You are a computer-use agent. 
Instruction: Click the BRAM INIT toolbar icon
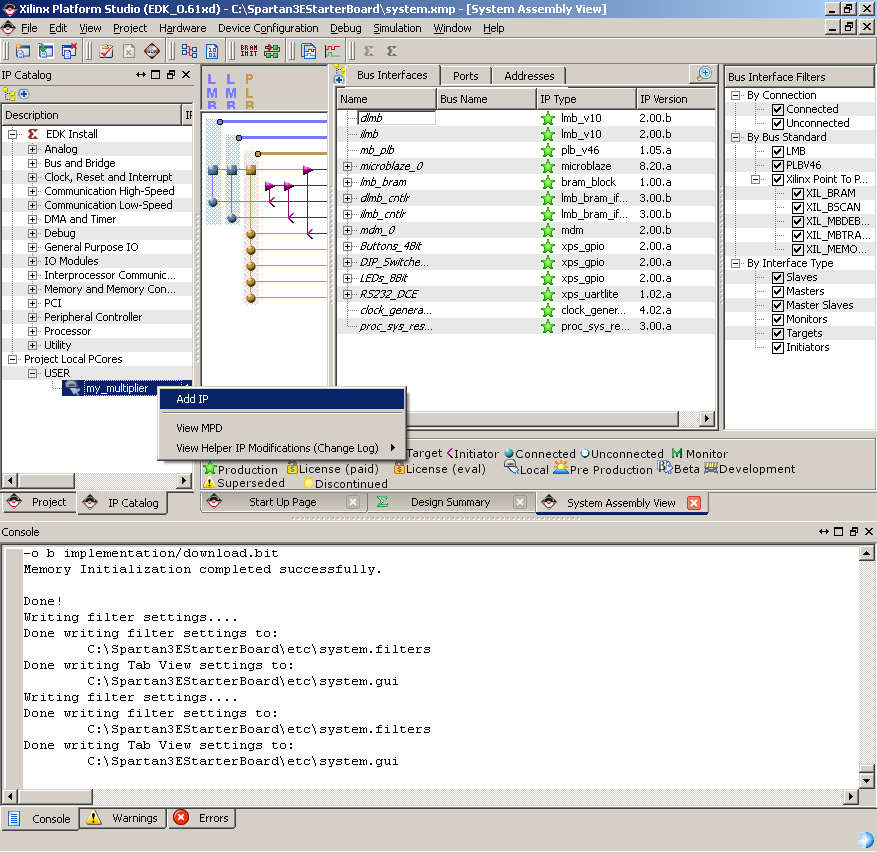[x=249, y=51]
